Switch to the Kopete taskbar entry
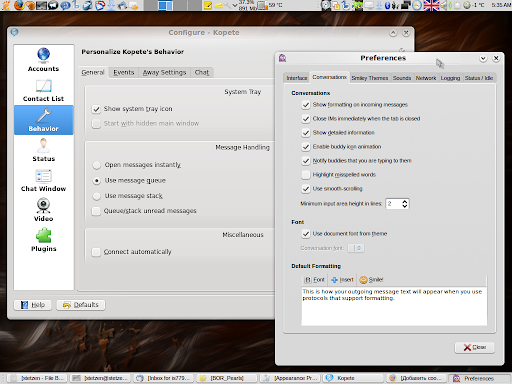 click(353, 378)
